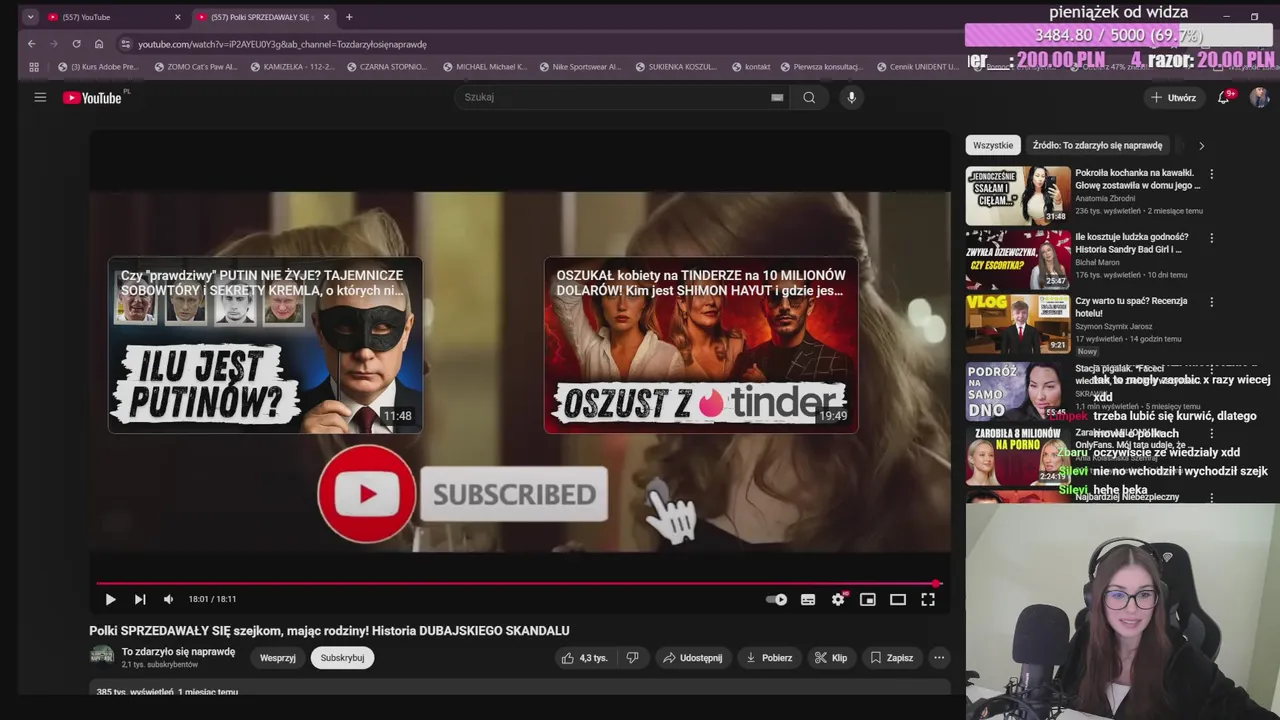The height and width of the screenshot is (720, 1280).
Task: Skip to next video
Action: pos(140,599)
